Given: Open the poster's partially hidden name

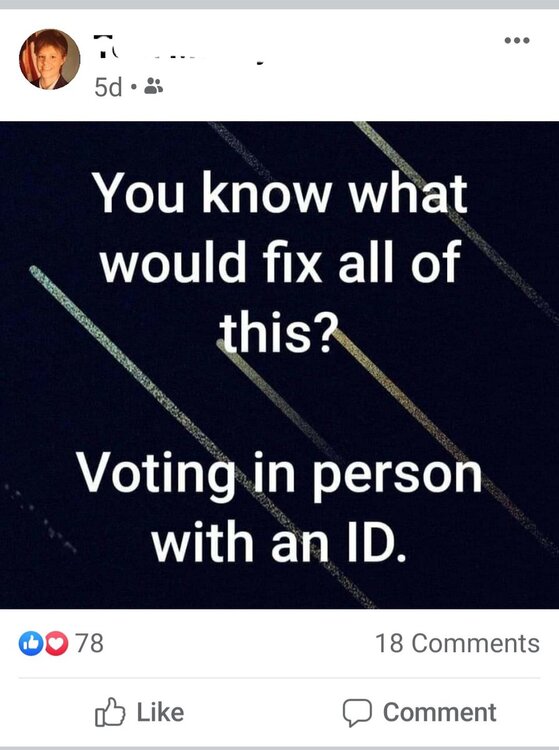Looking at the screenshot, I should click(179, 50).
